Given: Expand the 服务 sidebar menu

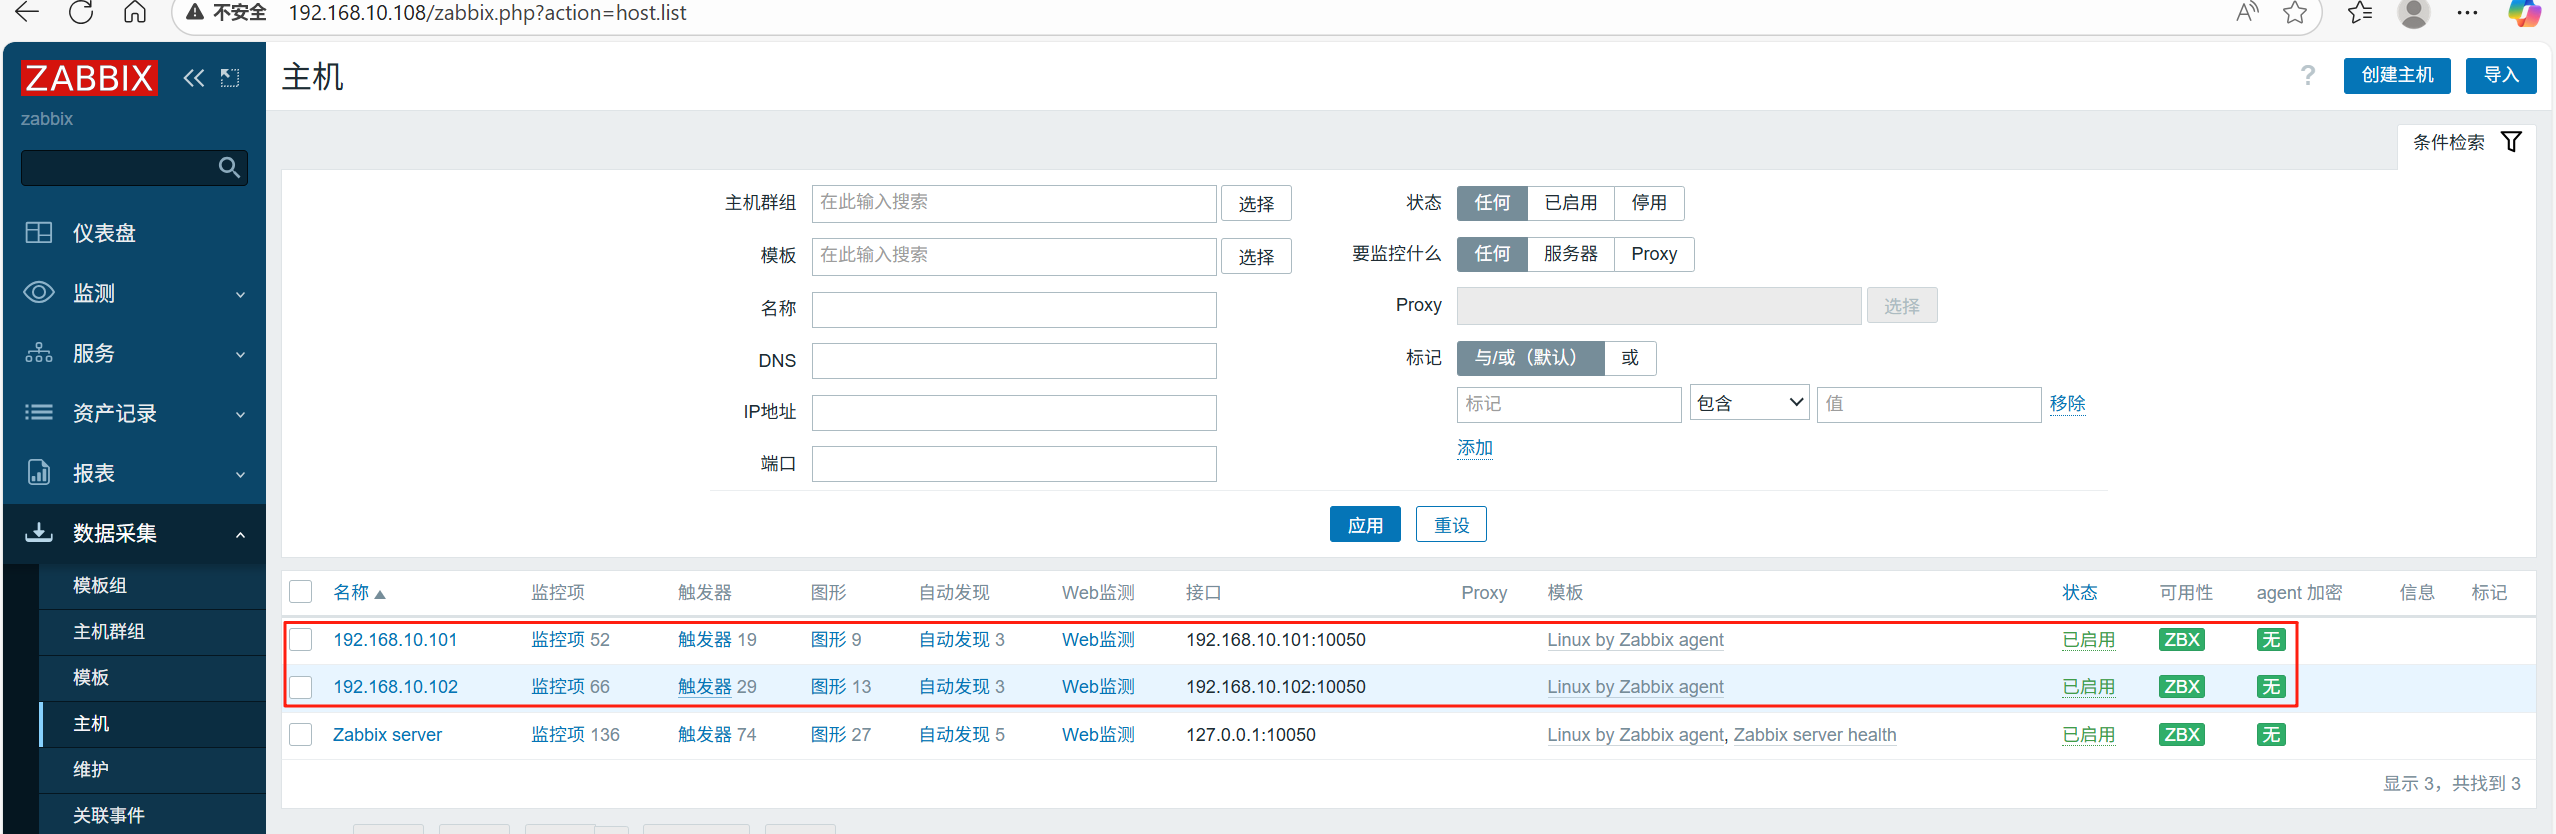Looking at the screenshot, I should tap(135, 353).
